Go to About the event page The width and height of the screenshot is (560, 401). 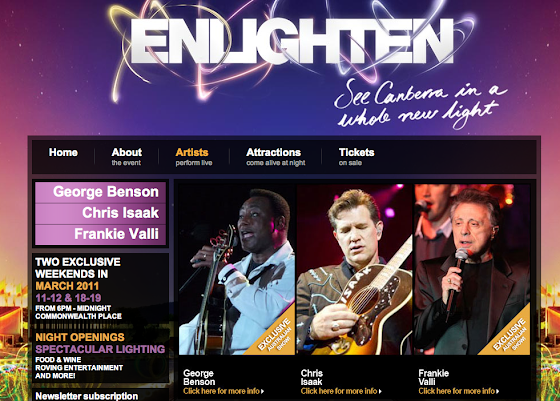(x=126, y=157)
